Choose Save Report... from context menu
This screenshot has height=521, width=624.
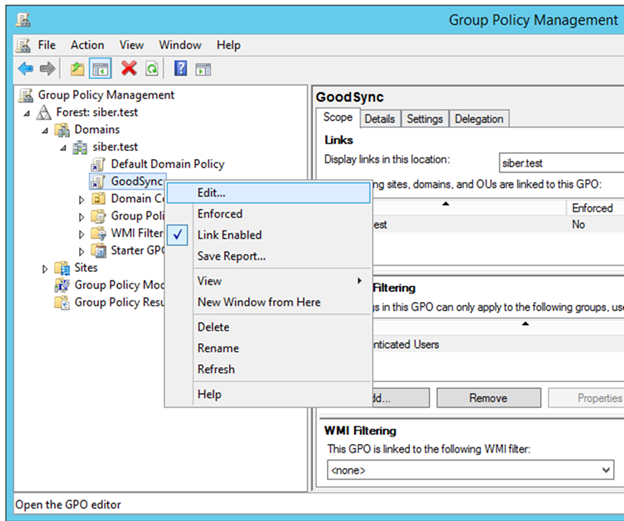[x=269, y=256]
